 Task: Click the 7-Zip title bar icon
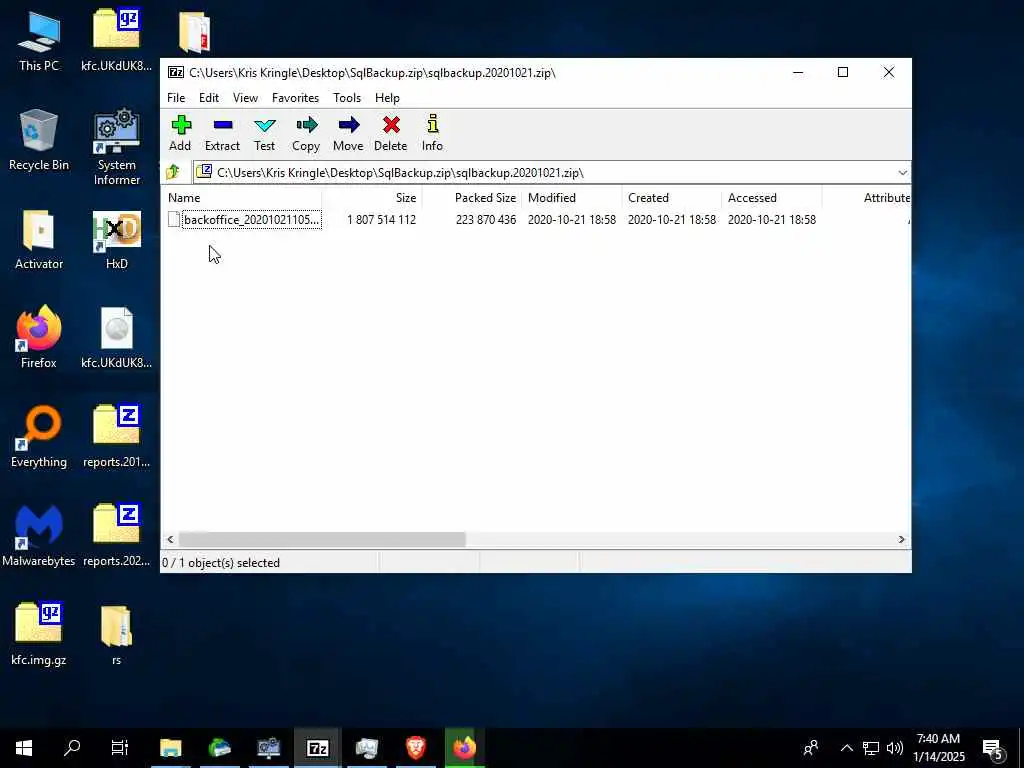tap(175, 72)
